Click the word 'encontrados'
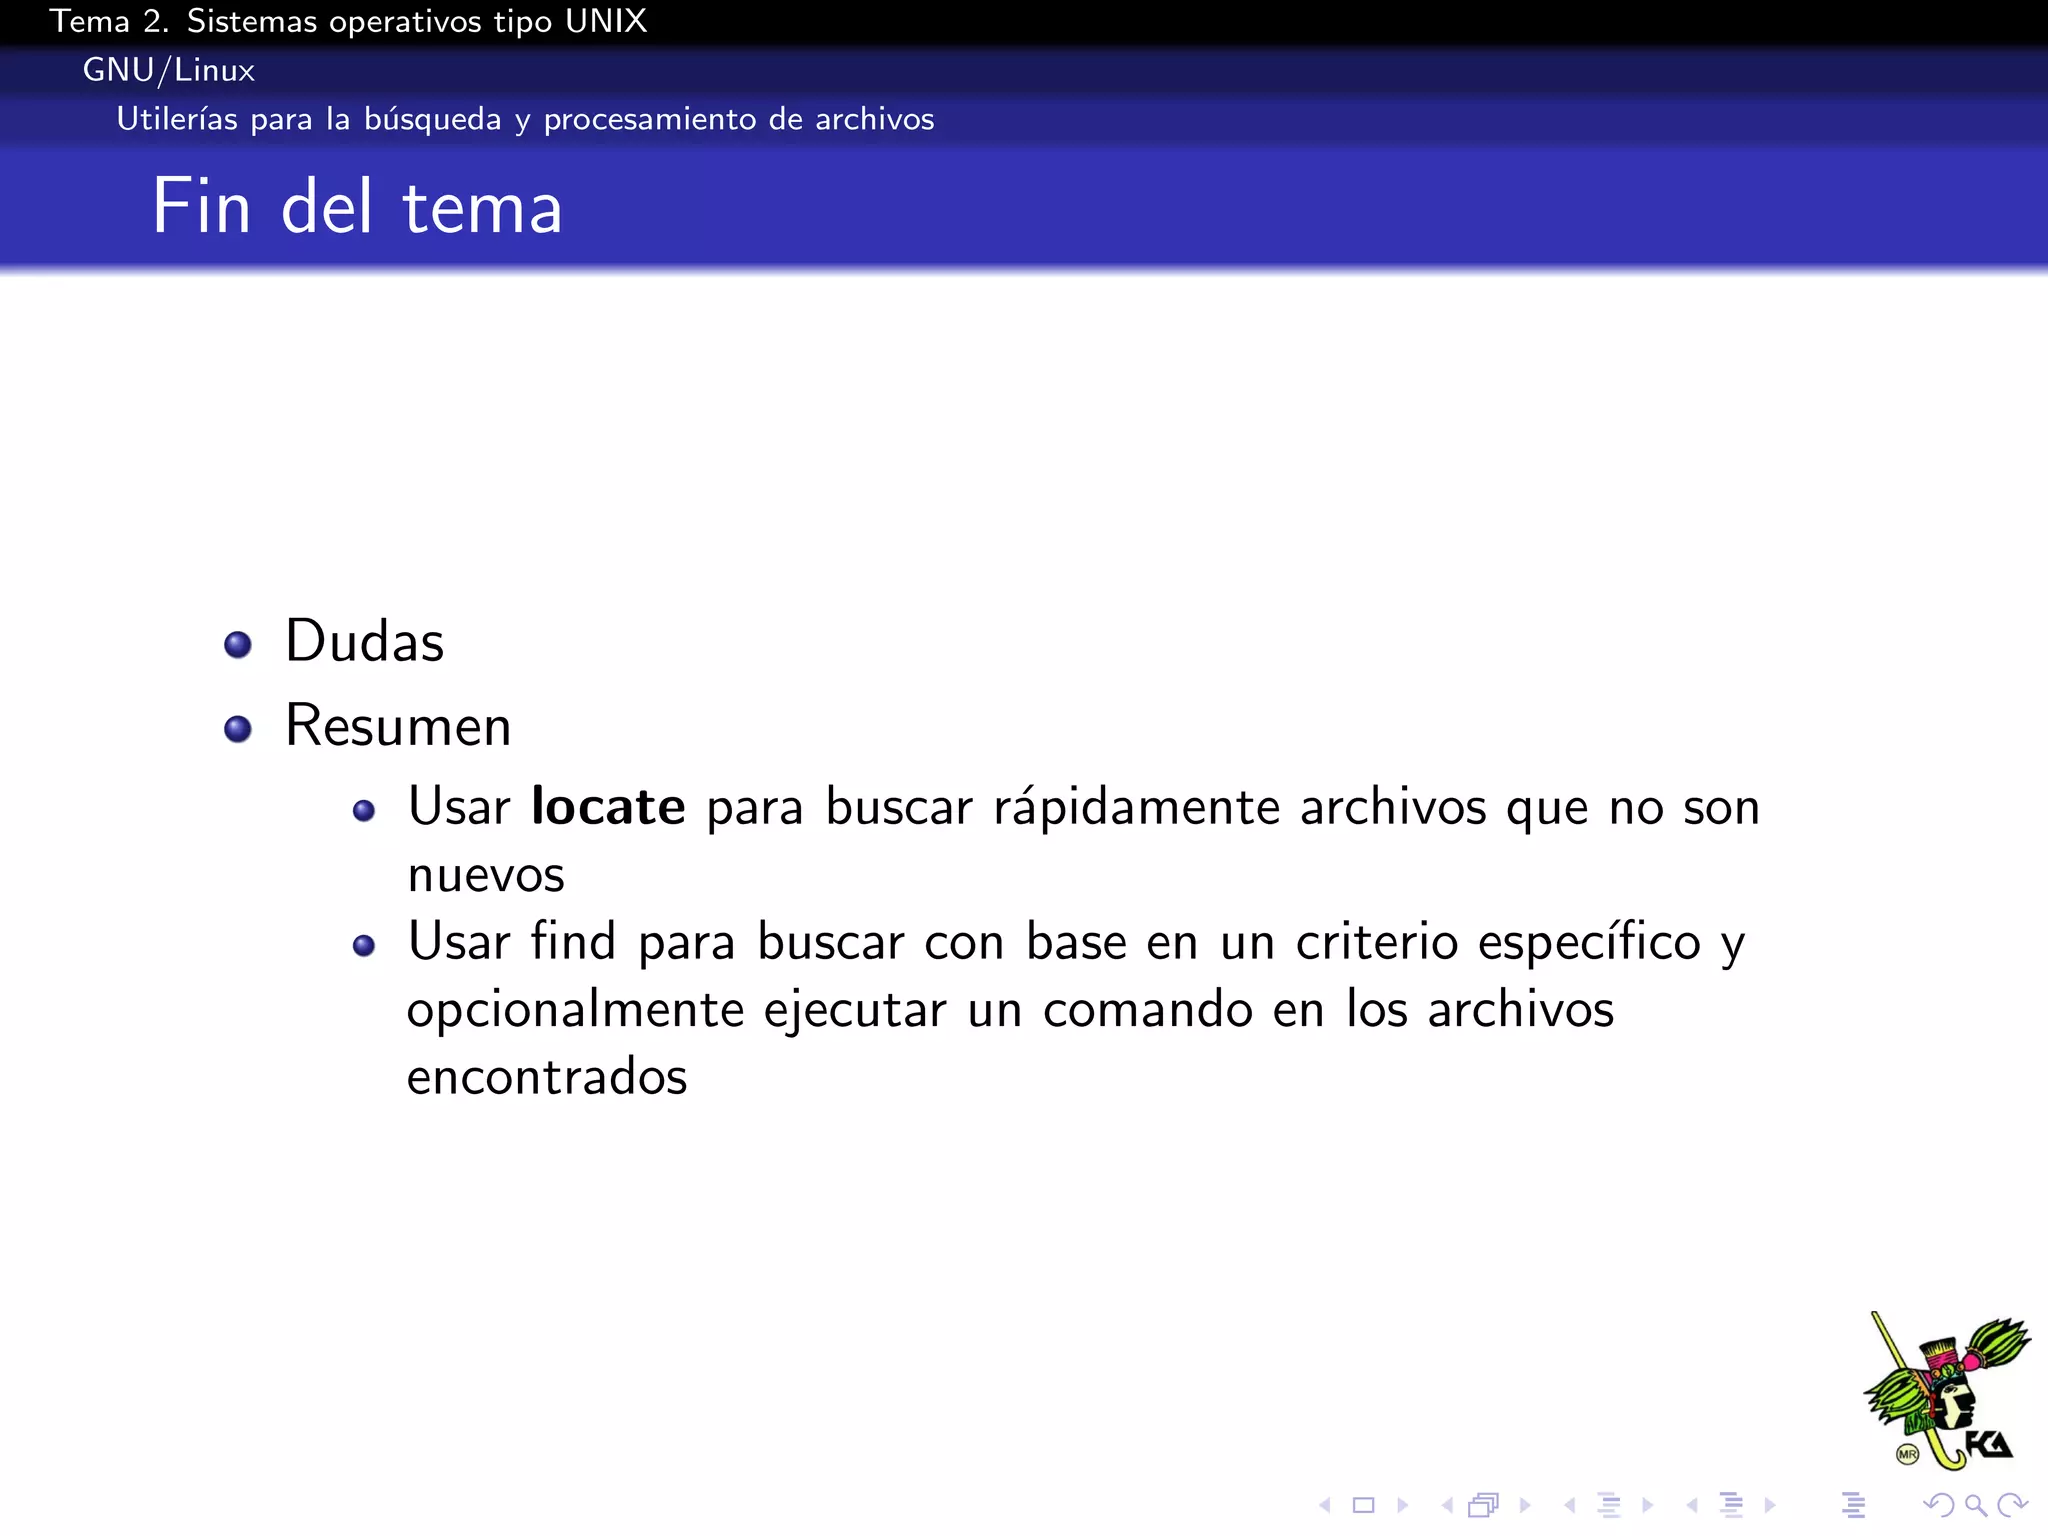The height and width of the screenshot is (1536, 2048). (x=547, y=1077)
